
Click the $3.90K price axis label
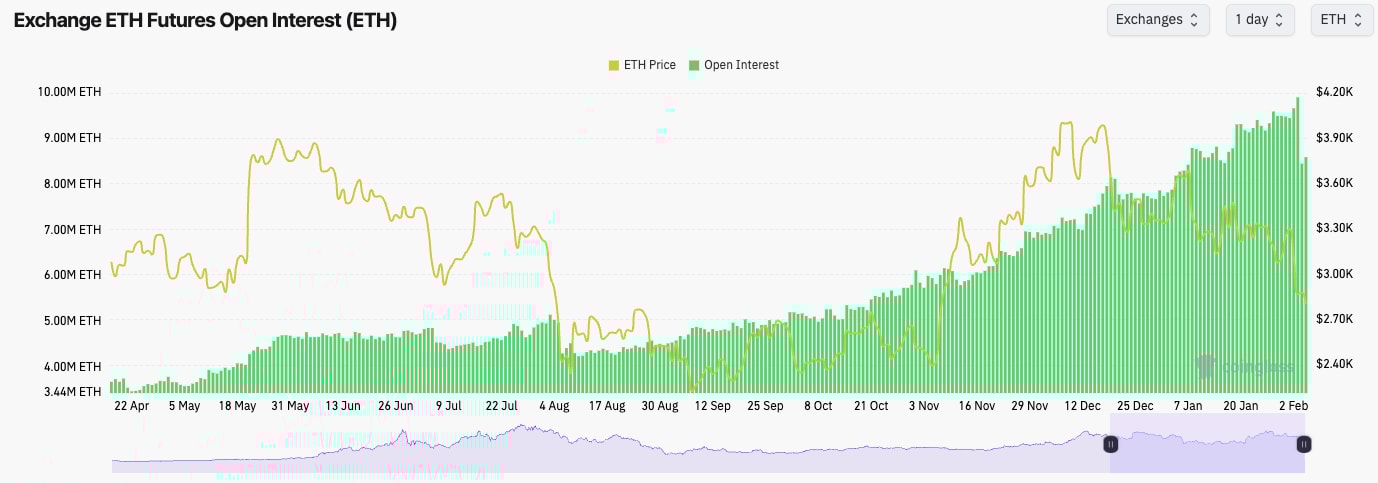(x=1335, y=138)
